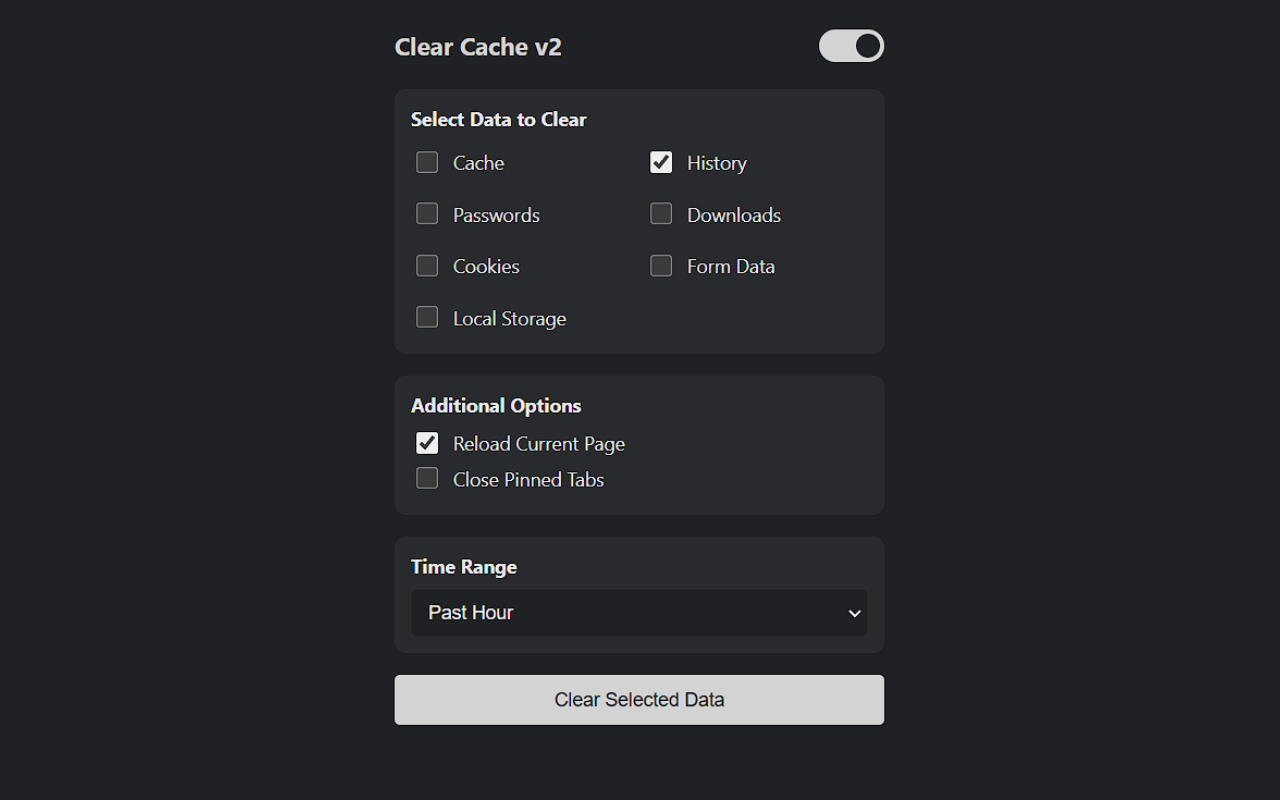Select the Form Data option
1280x800 pixels.
[x=660, y=265]
